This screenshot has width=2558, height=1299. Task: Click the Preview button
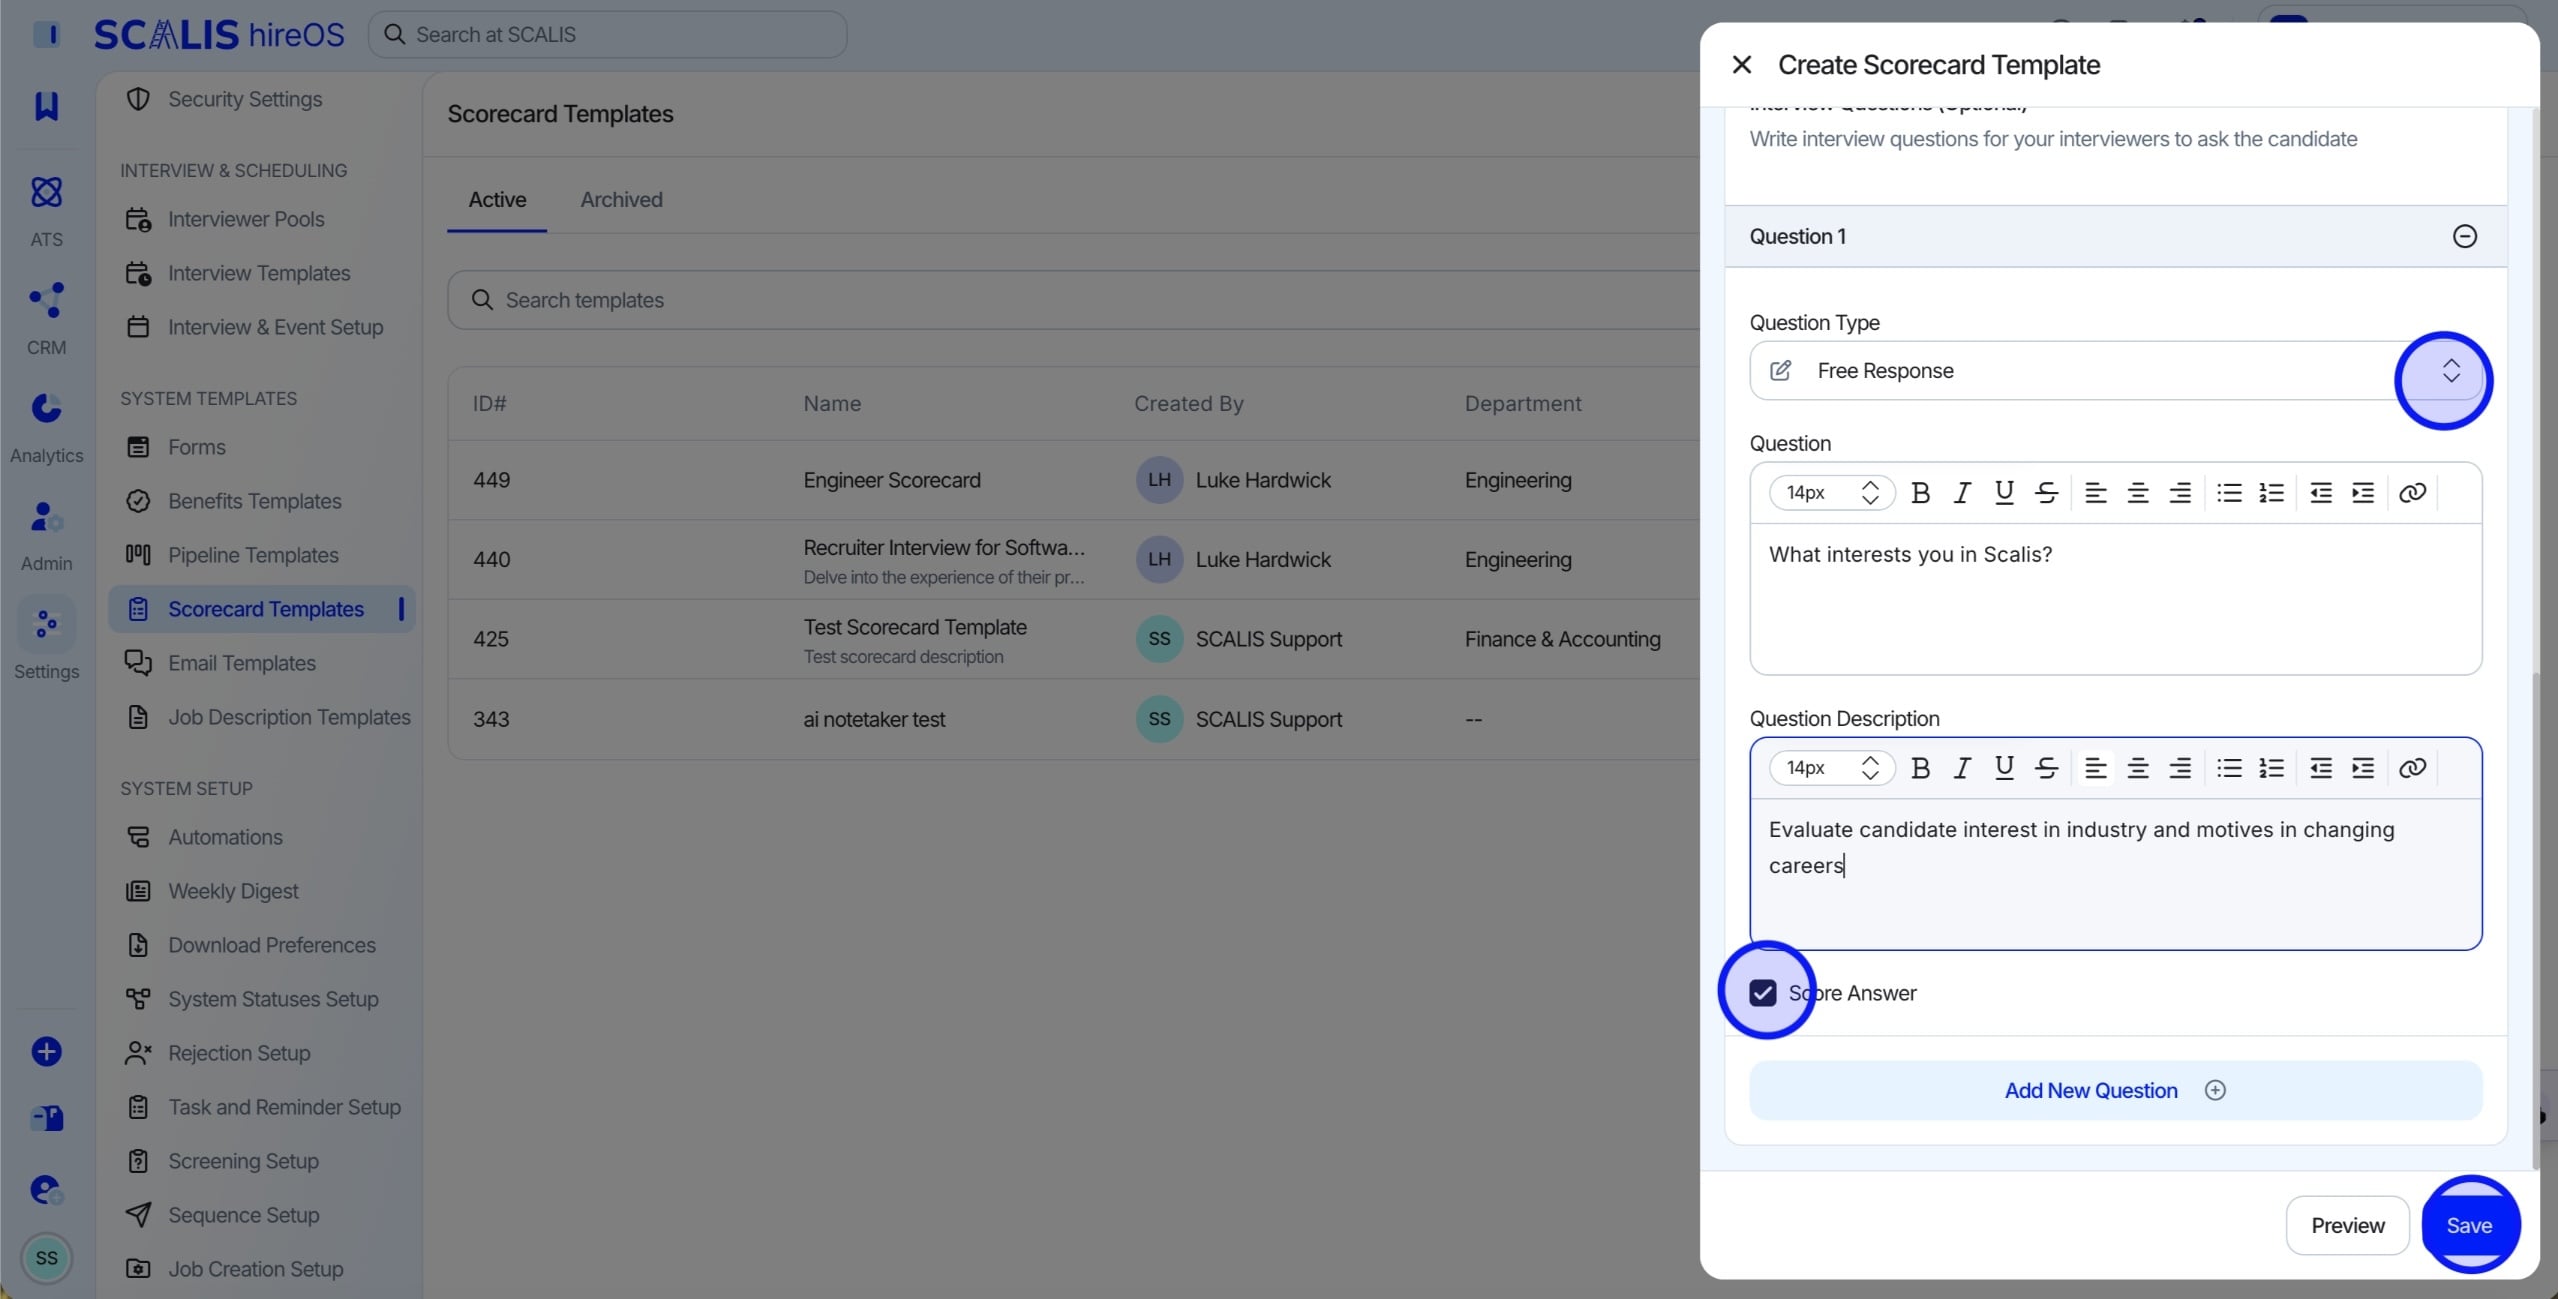[x=2347, y=1225]
